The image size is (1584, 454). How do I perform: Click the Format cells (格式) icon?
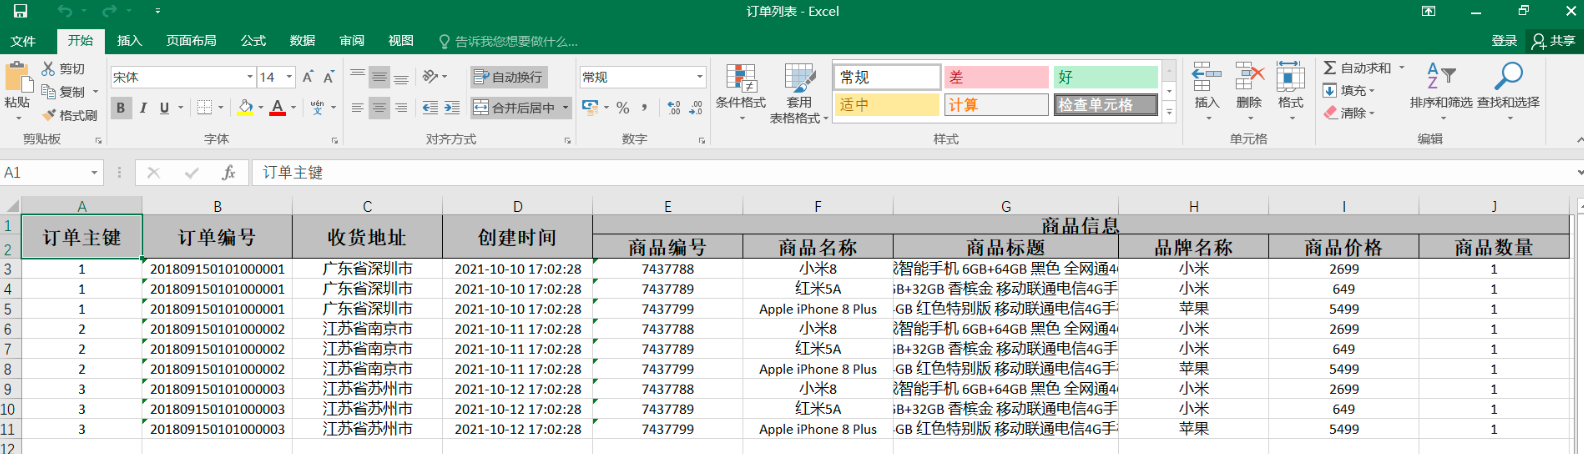1290,77
